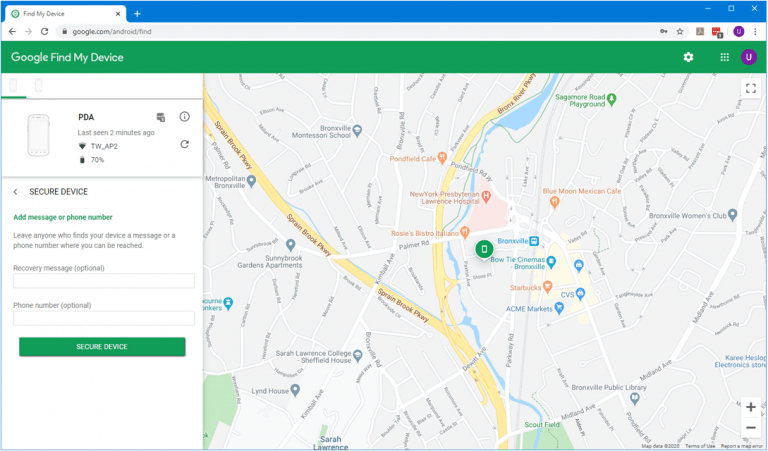This screenshot has height=451, width=768.
Task: Zoom out on the map
Action: click(750, 427)
